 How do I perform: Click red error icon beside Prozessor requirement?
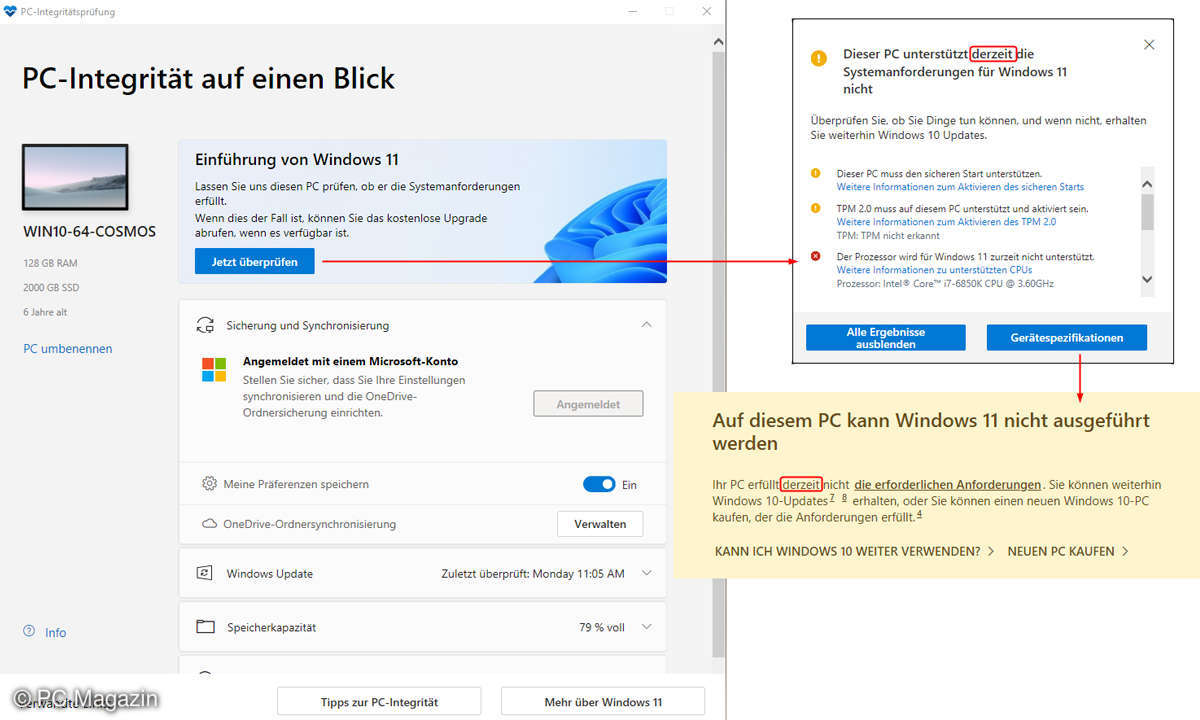point(816,257)
